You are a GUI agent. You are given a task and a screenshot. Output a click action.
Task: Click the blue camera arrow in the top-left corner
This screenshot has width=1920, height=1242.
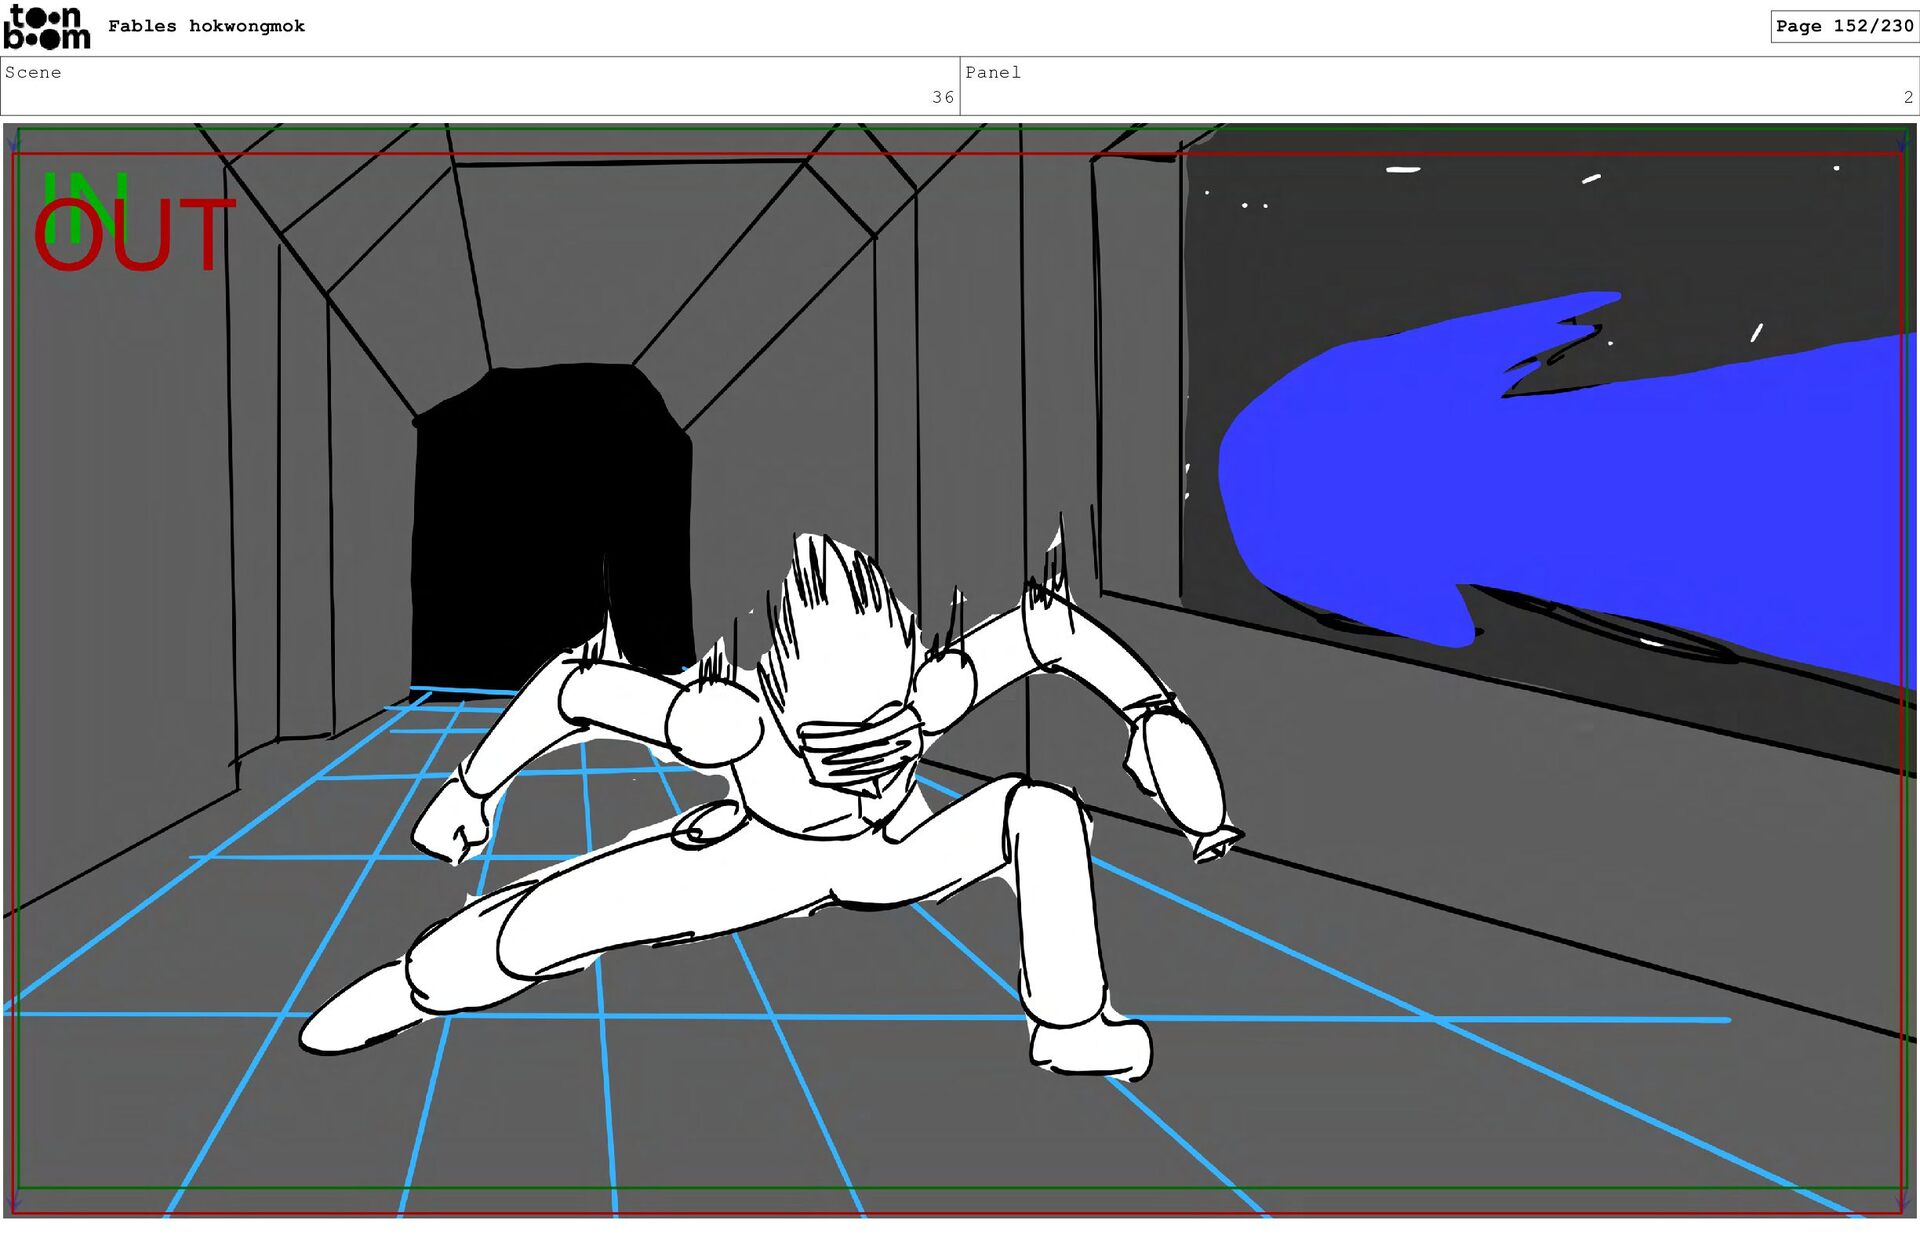13,146
